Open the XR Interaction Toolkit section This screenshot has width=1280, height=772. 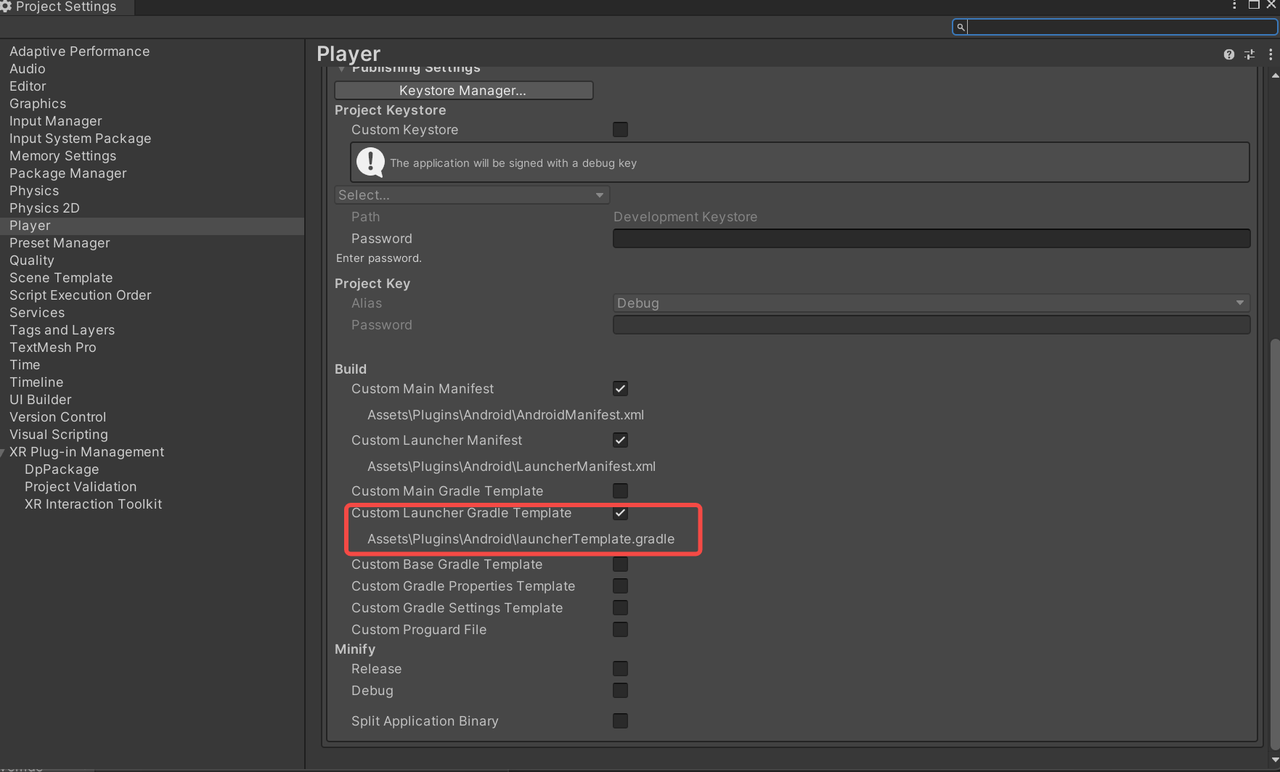[92, 504]
